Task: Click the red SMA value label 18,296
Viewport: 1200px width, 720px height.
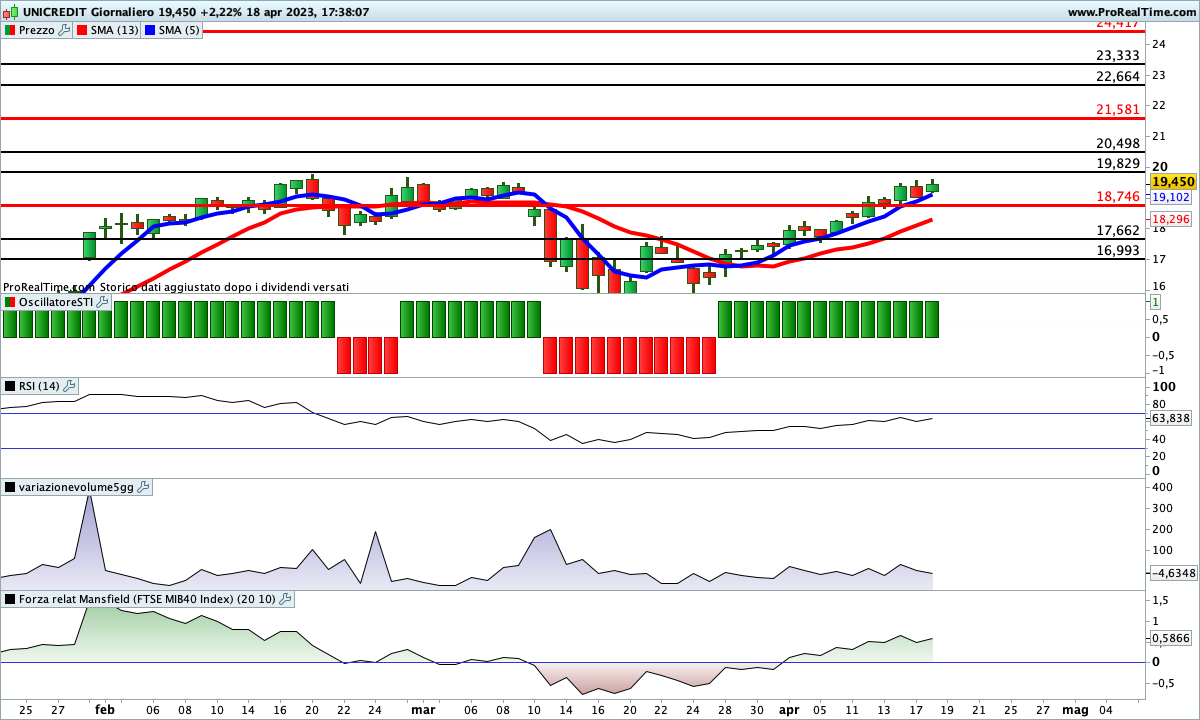Action: pyautogui.click(x=1171, y=219)
